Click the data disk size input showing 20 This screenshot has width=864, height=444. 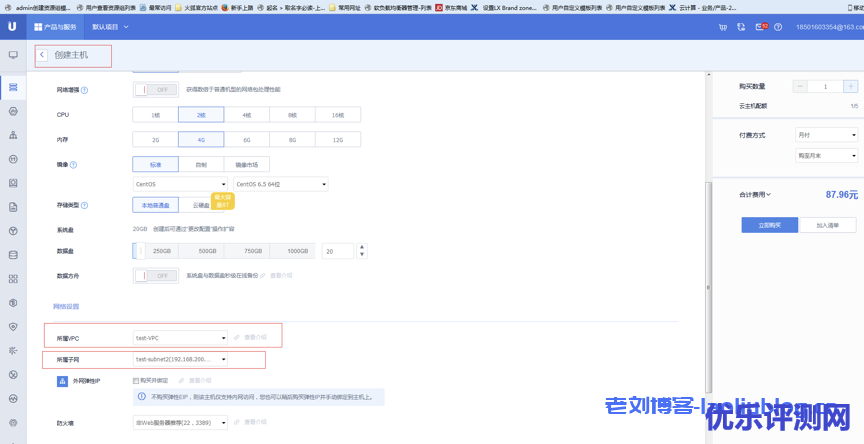point(338,251)
